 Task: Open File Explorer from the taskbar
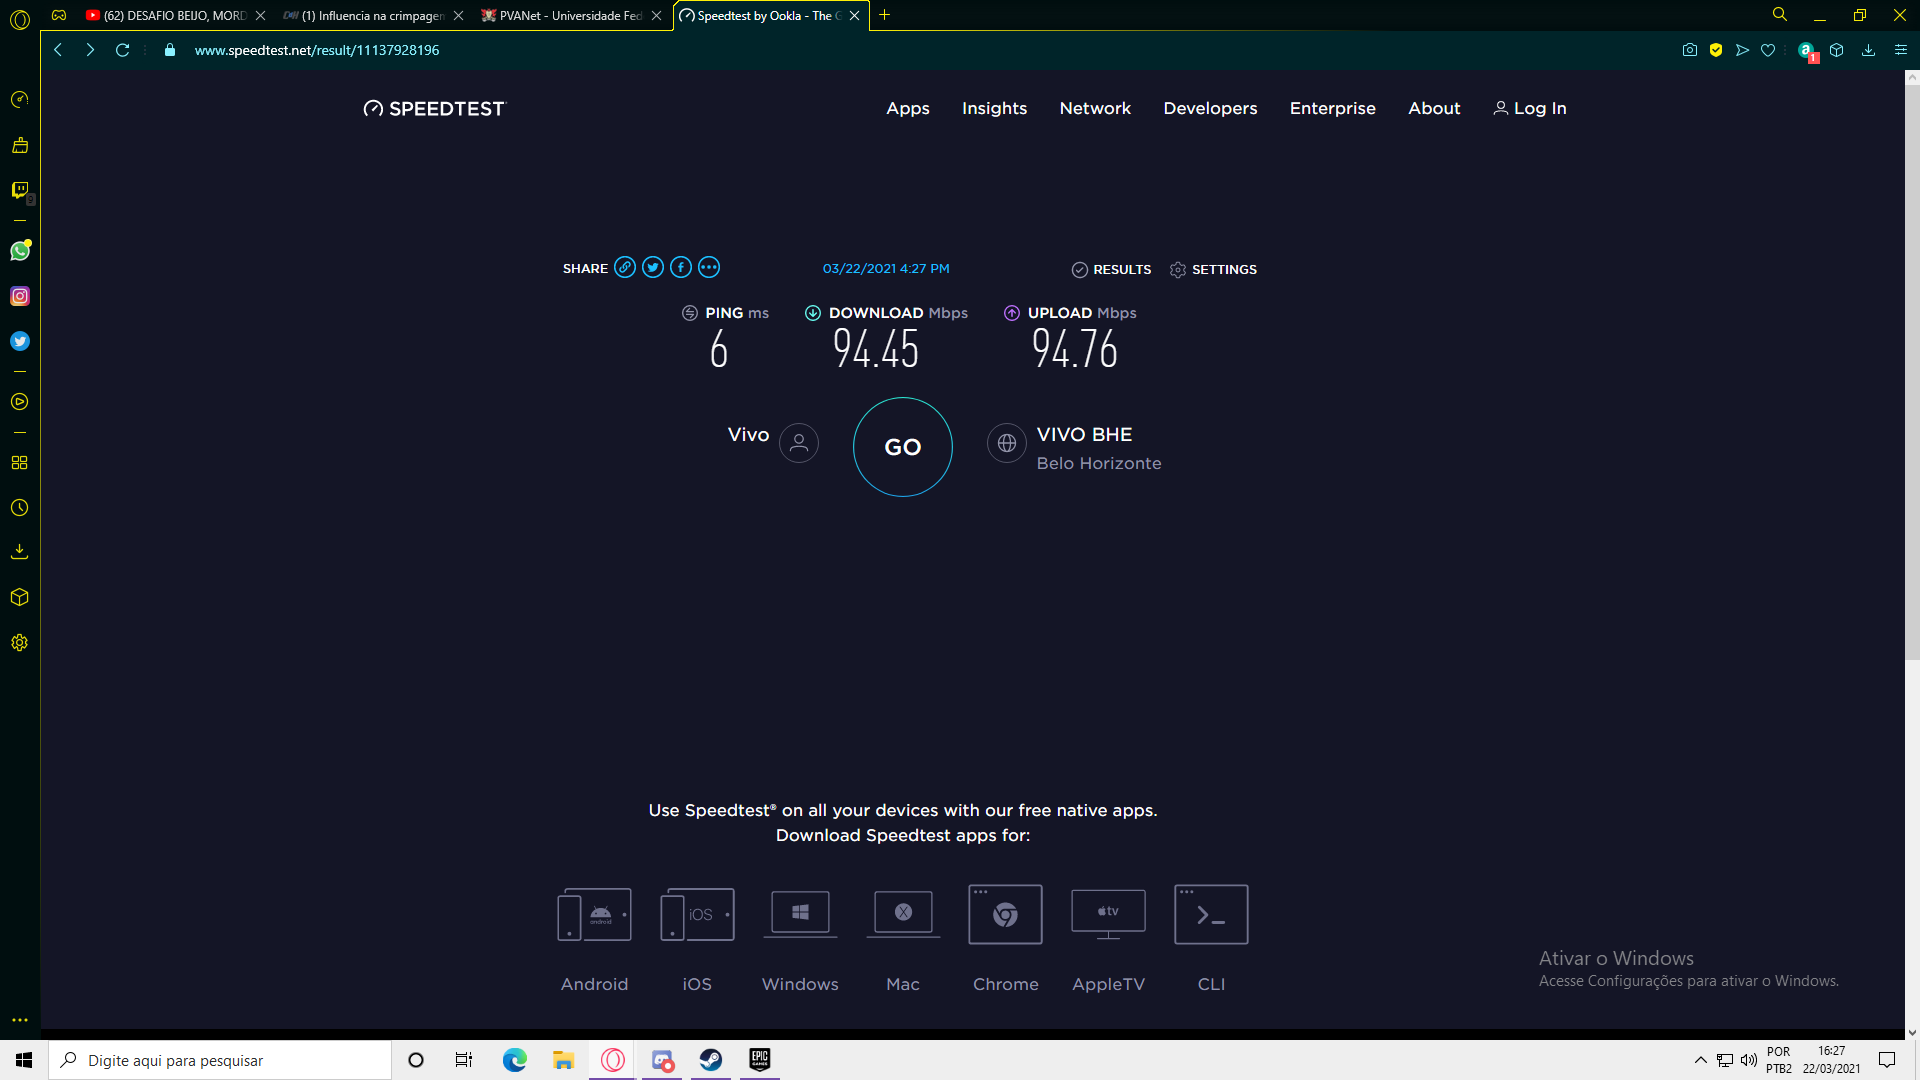pos(564,1060)
